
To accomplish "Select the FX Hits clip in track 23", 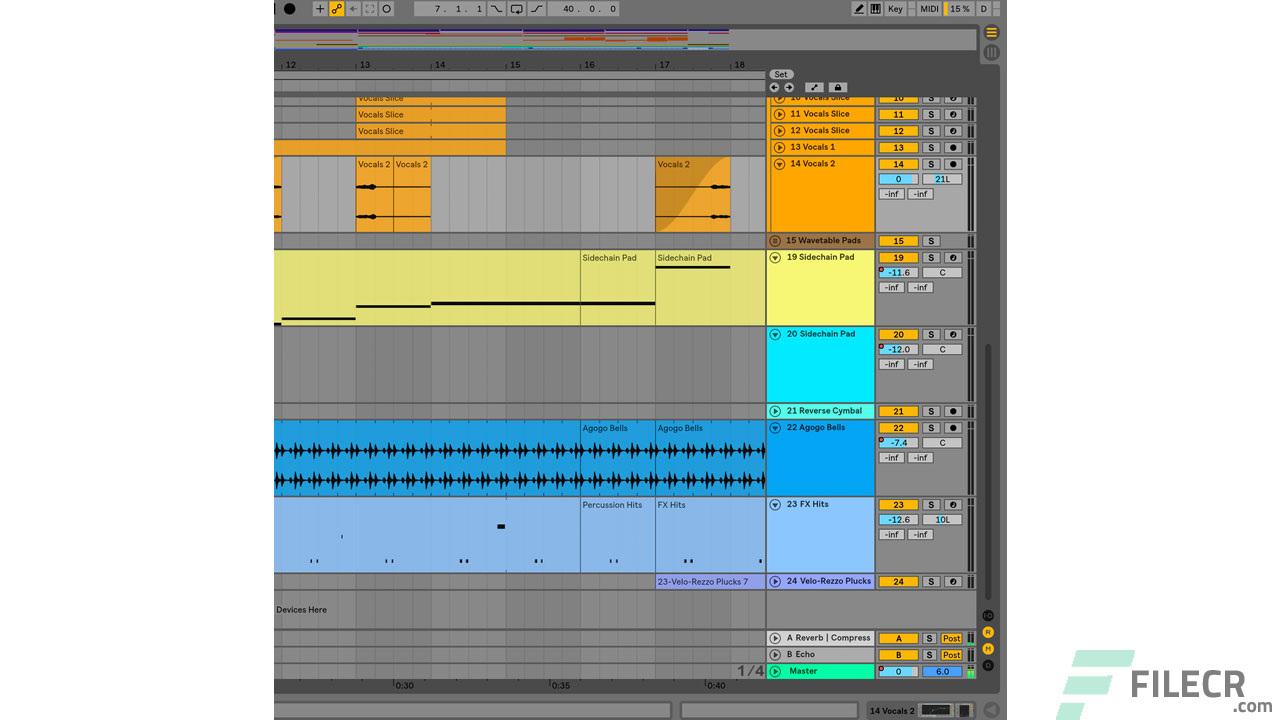I will coord(710,535).
